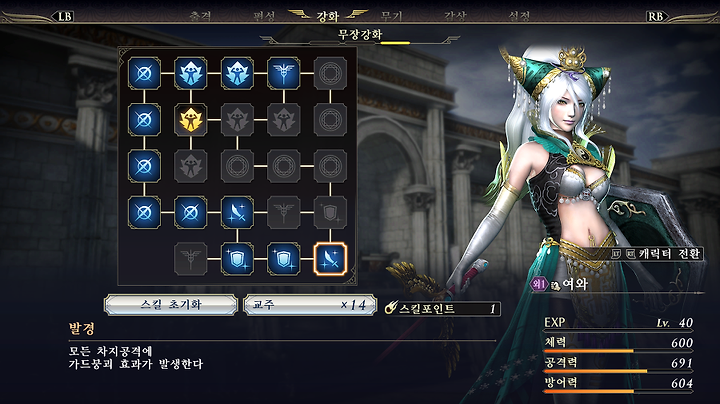Click the LB shoulder button icon

tap(65, 17)
